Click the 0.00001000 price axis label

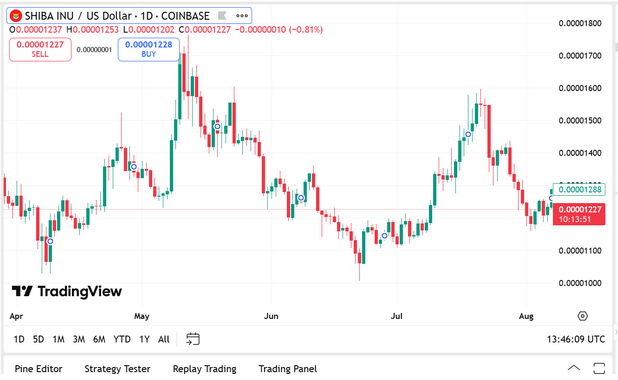580,283
